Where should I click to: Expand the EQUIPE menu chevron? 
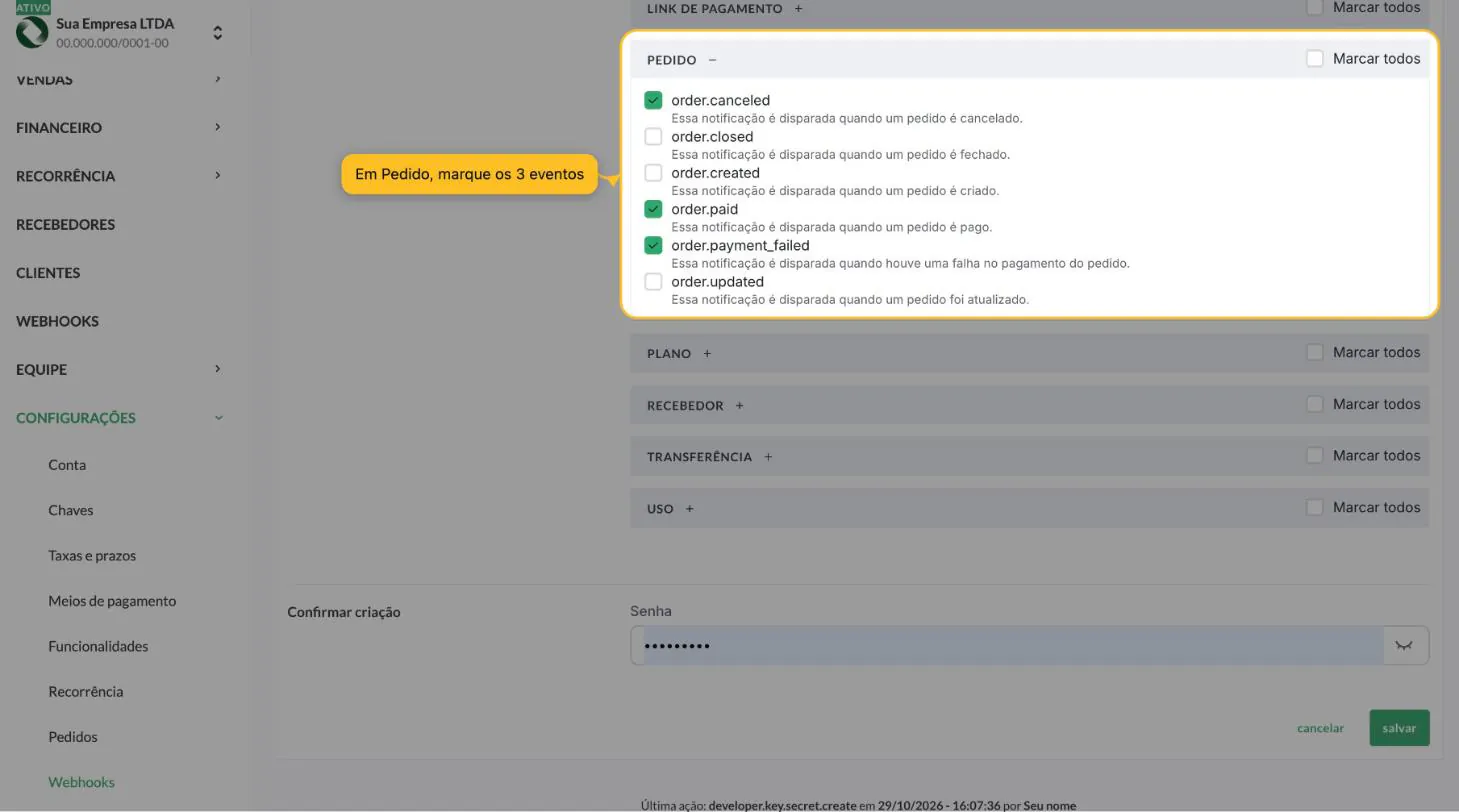coord(217,369)
